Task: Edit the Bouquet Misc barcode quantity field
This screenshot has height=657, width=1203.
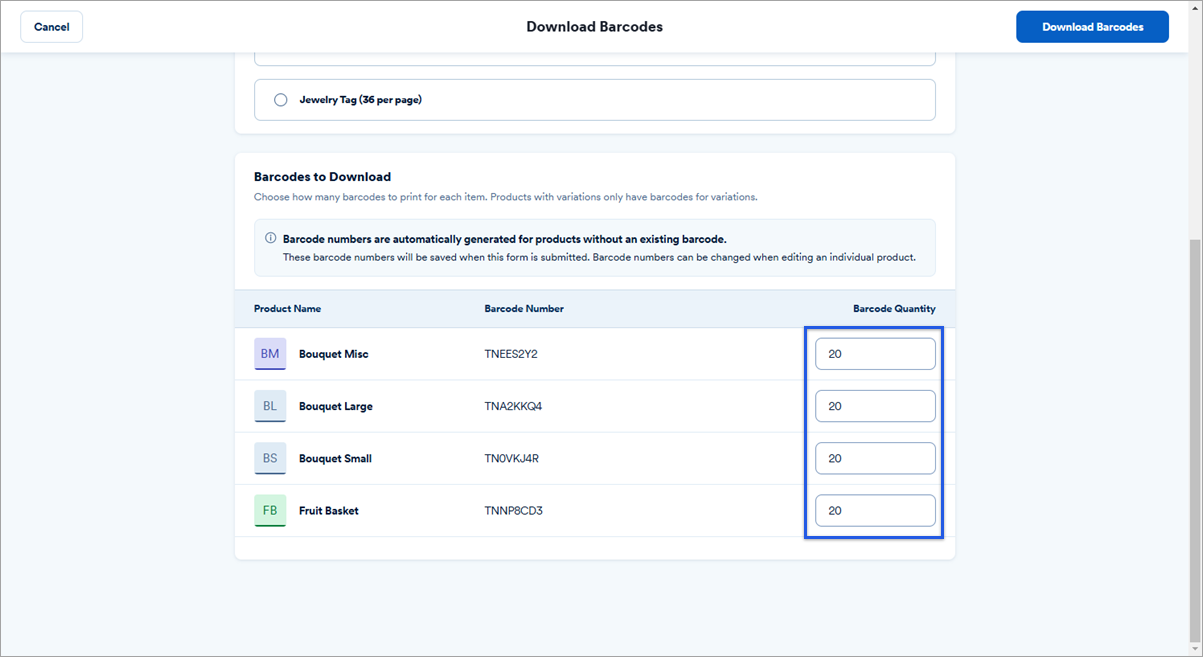Action: [x=875, y=354]
